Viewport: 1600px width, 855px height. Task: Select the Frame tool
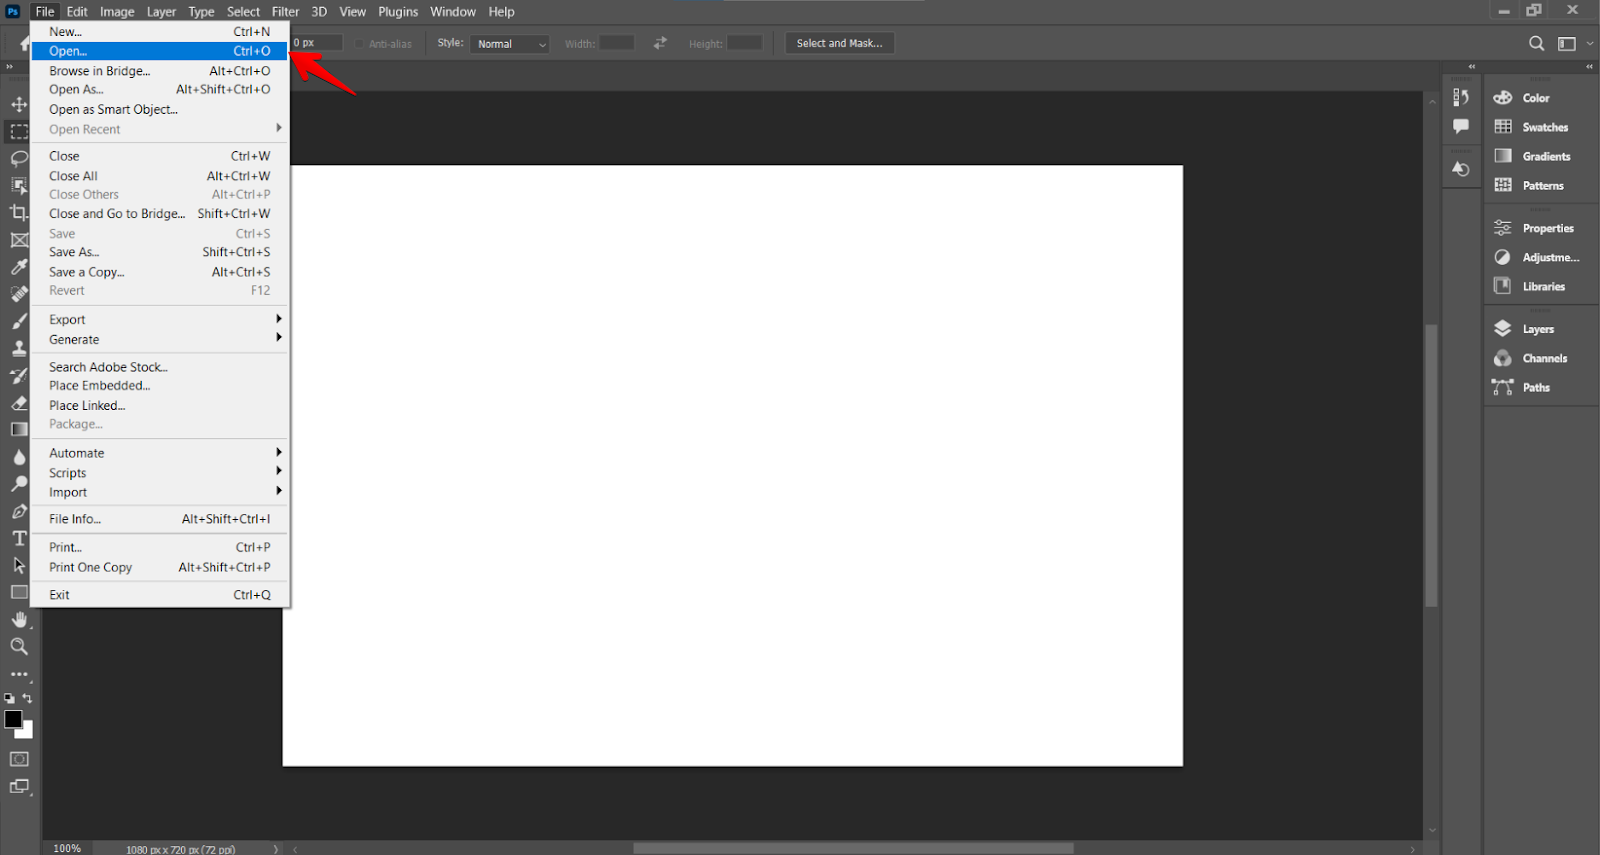pos(19,240)
